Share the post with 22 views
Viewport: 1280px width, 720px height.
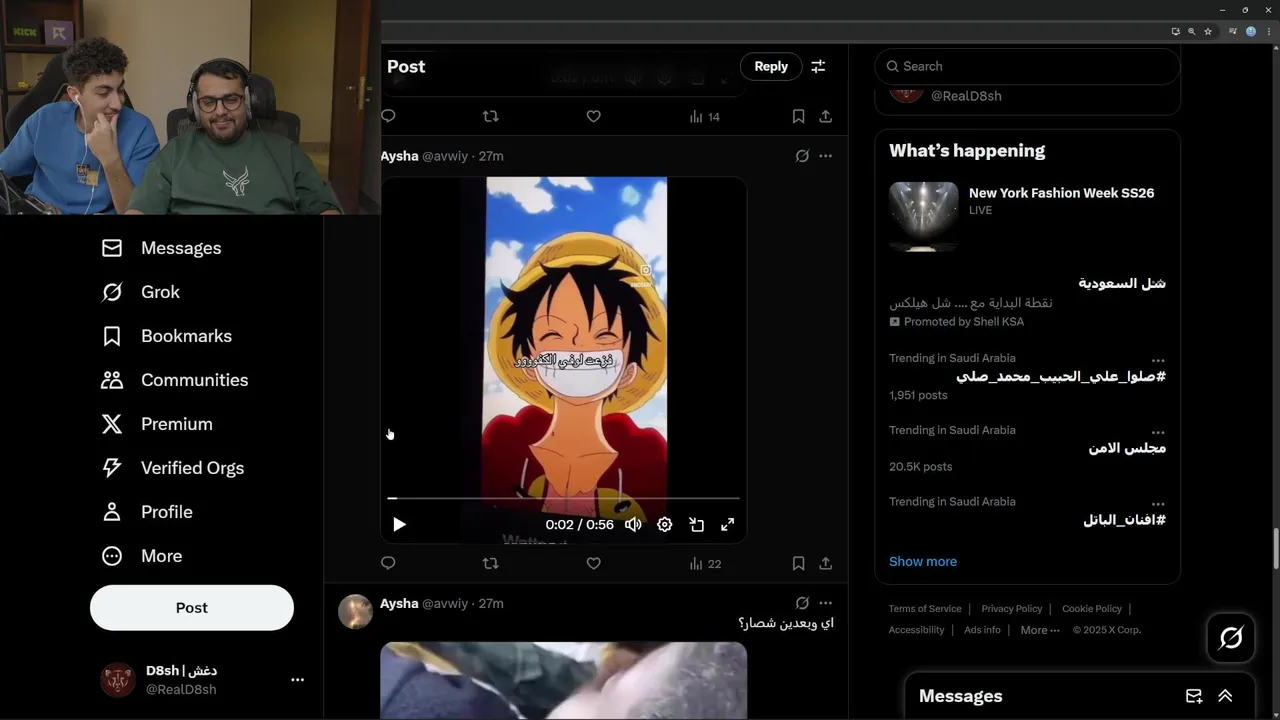[825, 563]
